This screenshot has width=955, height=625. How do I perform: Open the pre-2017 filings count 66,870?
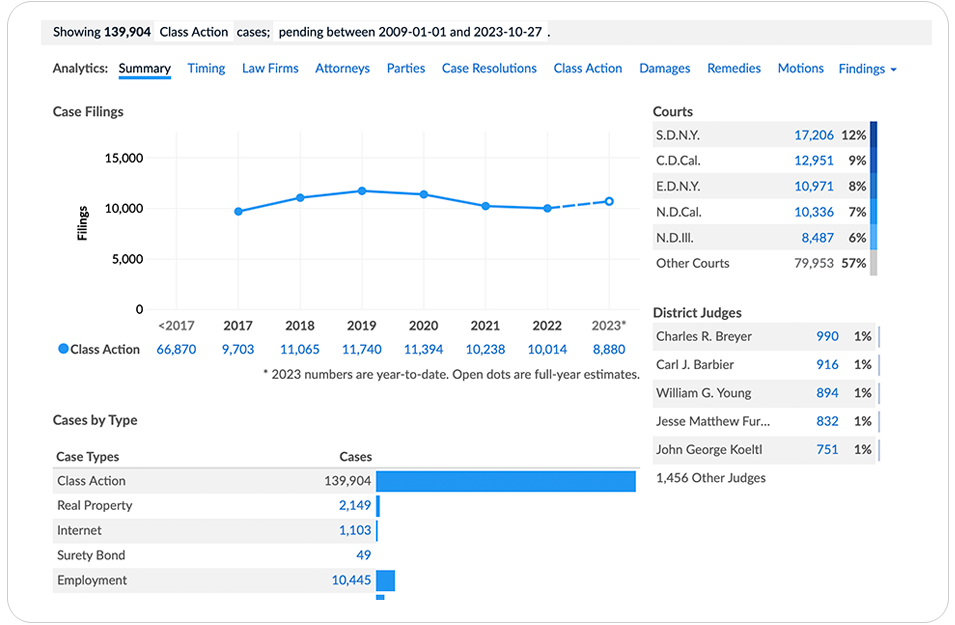(x=177, y=349)
